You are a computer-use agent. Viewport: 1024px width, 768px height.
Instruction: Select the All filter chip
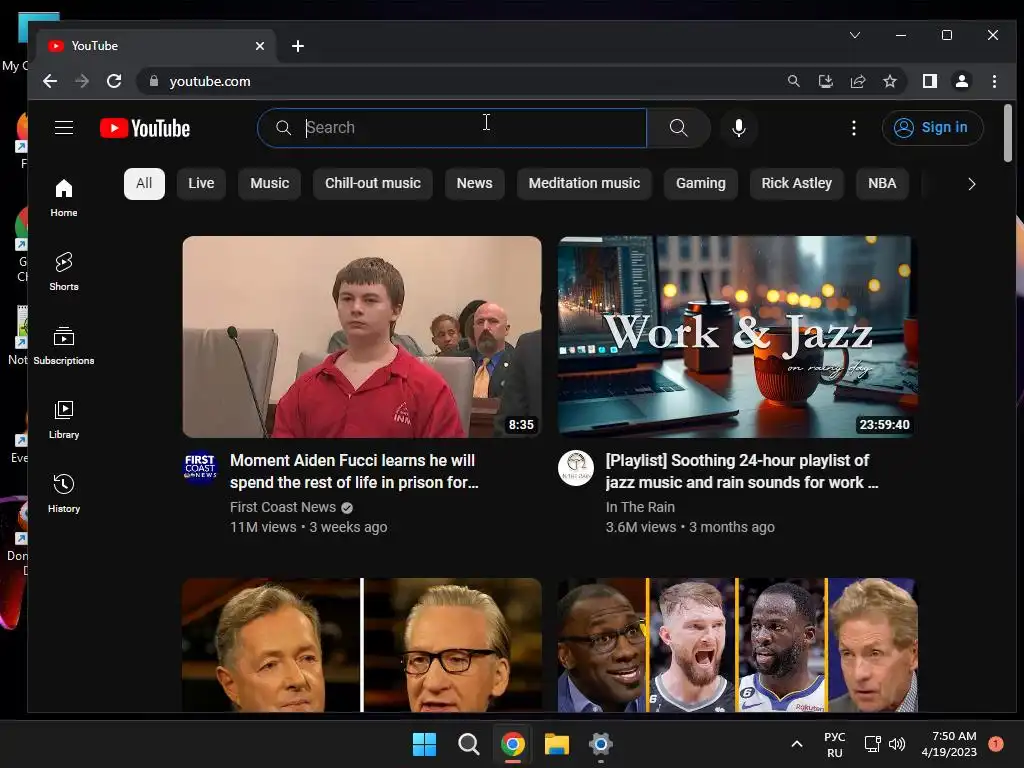[144, 184]
